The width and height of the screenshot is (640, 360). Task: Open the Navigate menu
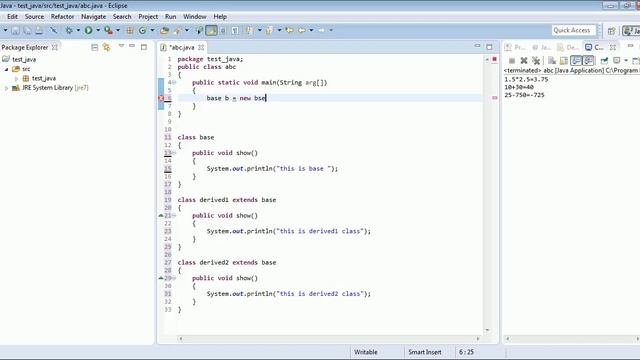(93, 17)
